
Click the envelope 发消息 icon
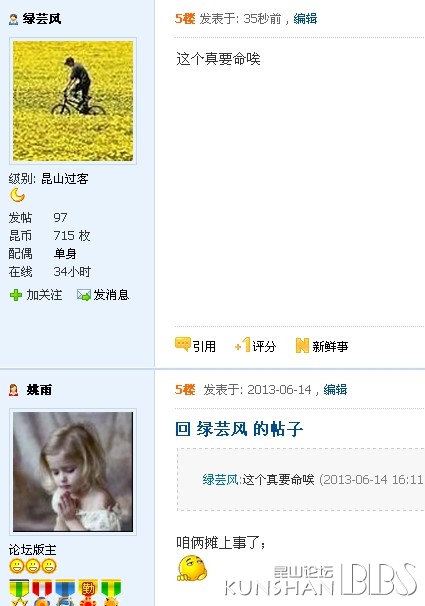pos(83,295)
